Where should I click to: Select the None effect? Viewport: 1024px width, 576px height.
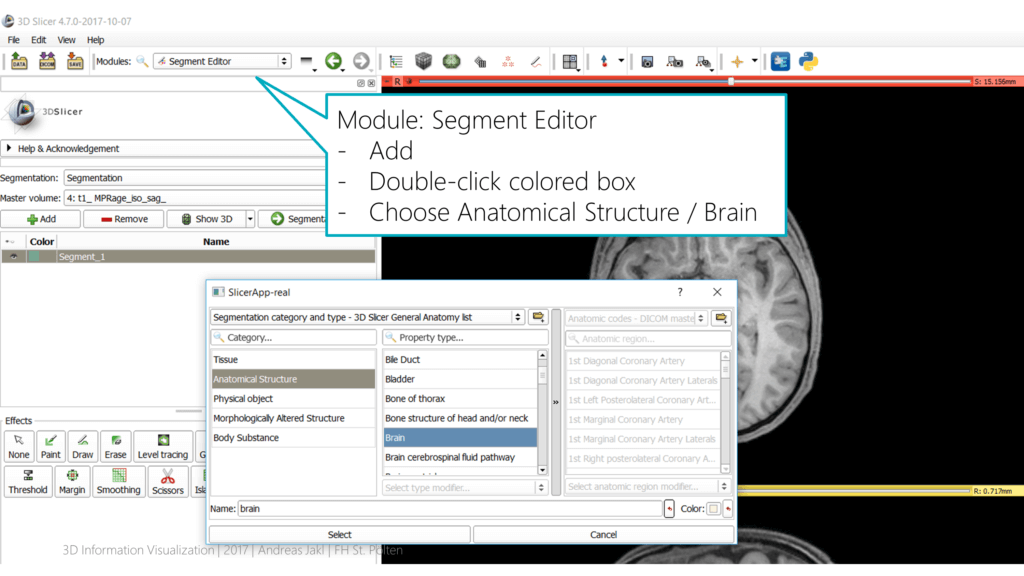[x=18, y=447]
